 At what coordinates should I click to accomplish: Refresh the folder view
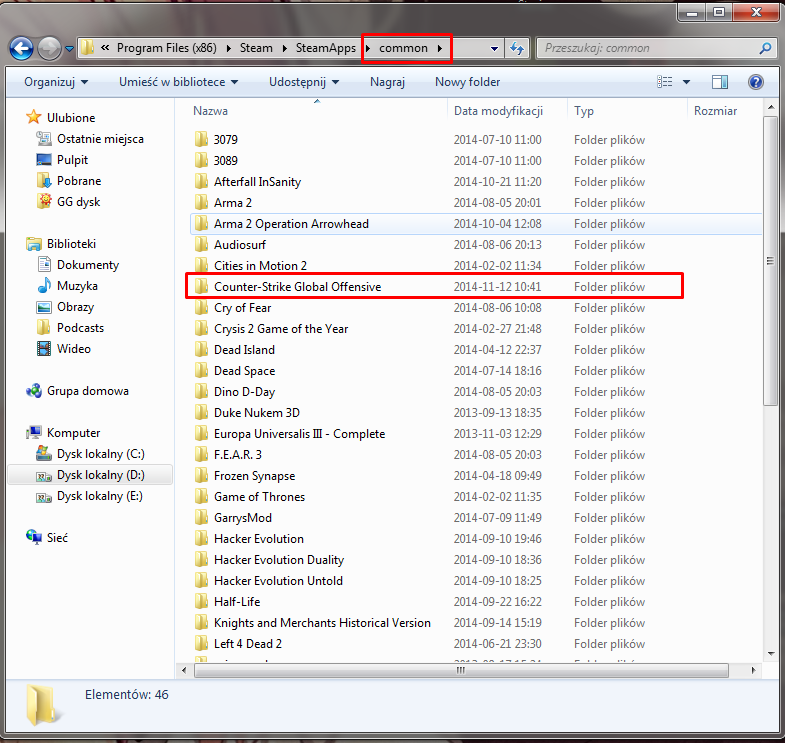click(x=517, y=49)
